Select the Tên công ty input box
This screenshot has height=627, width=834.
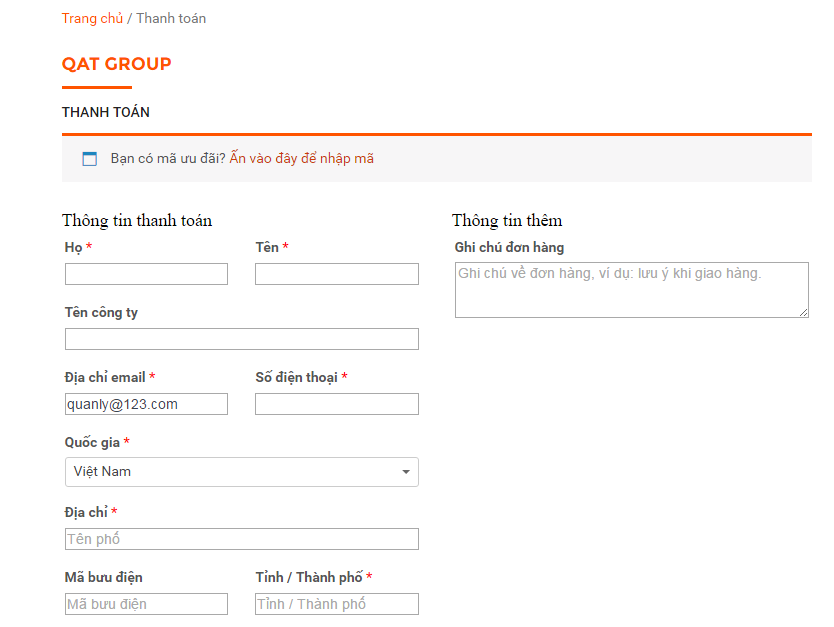tap(241, 339)
